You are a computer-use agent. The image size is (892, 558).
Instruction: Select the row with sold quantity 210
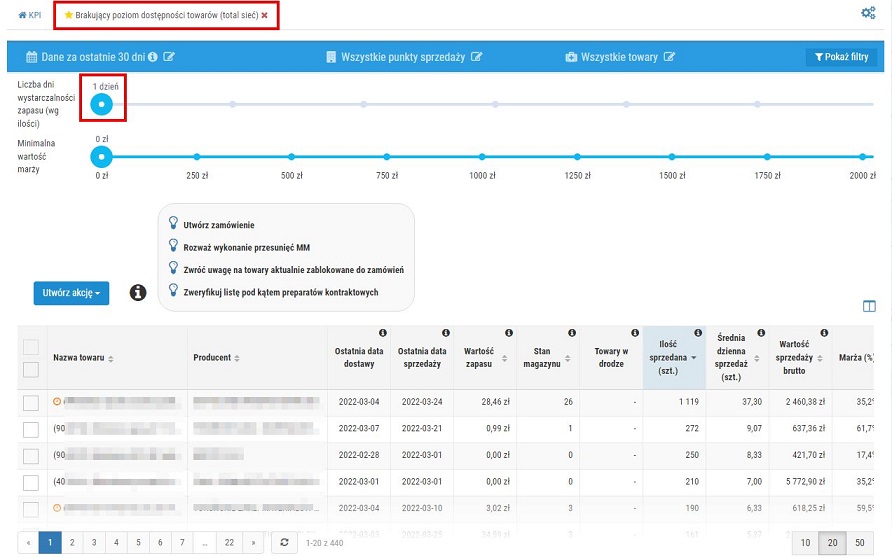click(31, 483)
